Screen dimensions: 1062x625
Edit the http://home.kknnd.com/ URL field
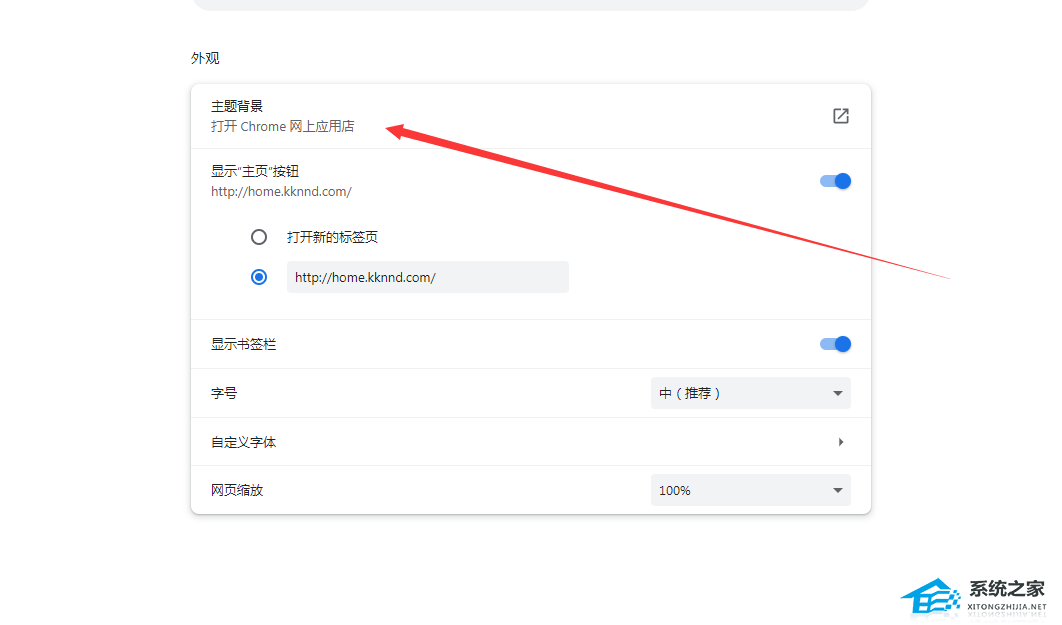(427, 277)
